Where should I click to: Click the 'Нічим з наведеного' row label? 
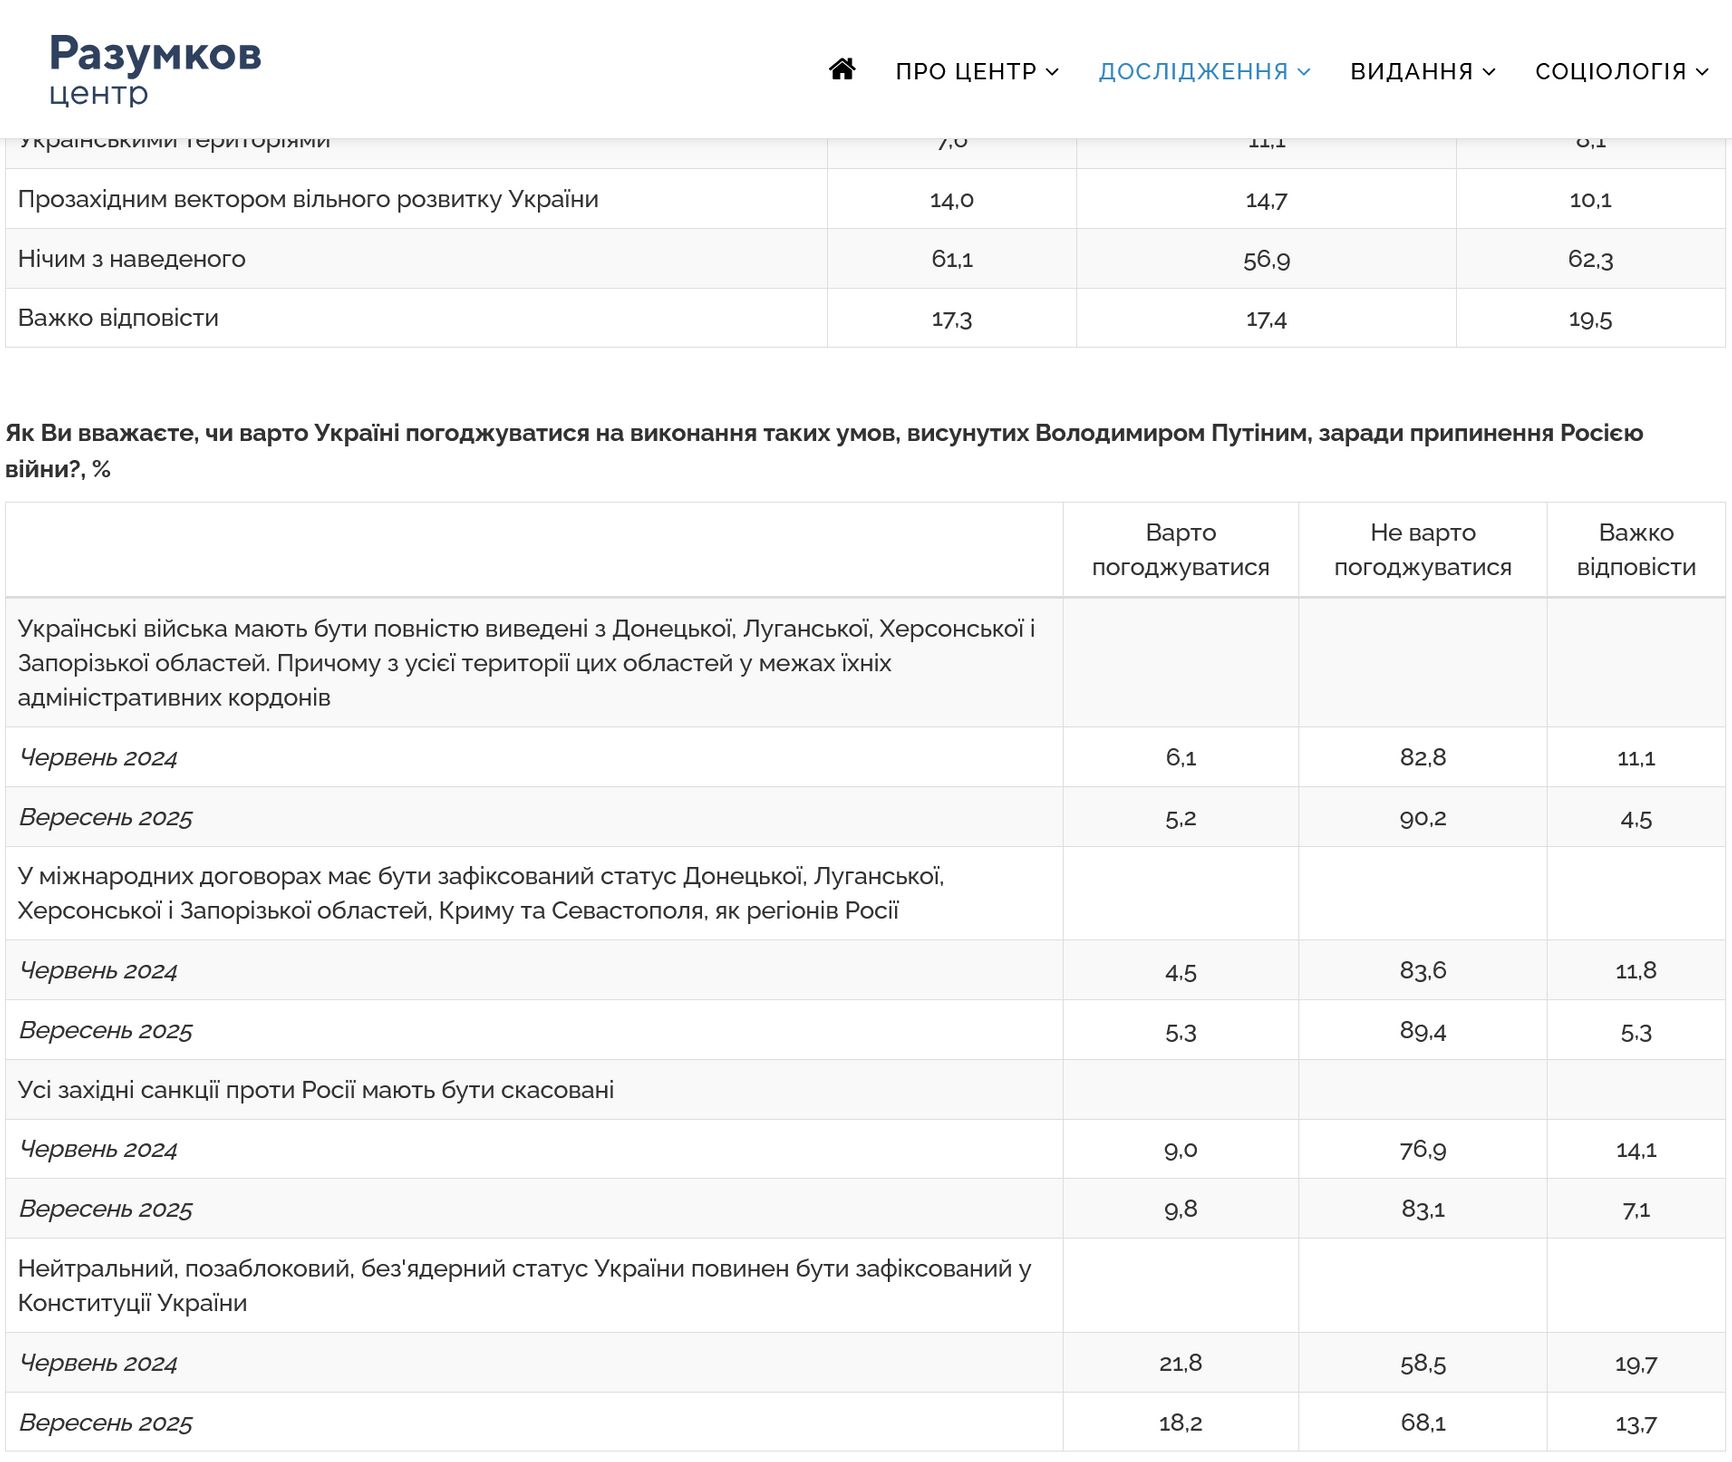[132, 259]
